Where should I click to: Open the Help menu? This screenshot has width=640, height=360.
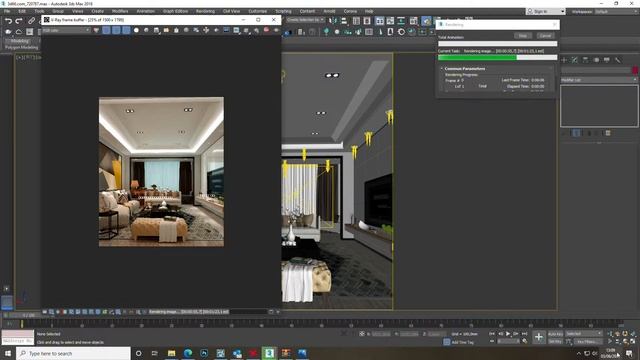click(x=369, y=11)
